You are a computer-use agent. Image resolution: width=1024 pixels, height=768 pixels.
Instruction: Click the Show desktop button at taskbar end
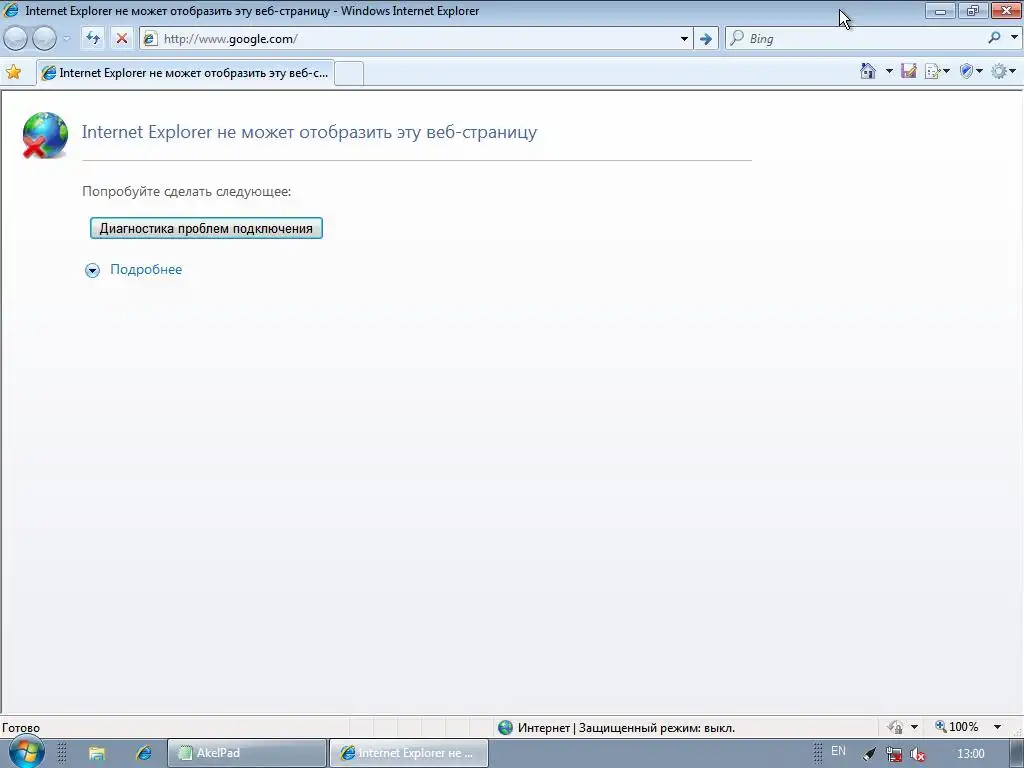[1017, 754]
